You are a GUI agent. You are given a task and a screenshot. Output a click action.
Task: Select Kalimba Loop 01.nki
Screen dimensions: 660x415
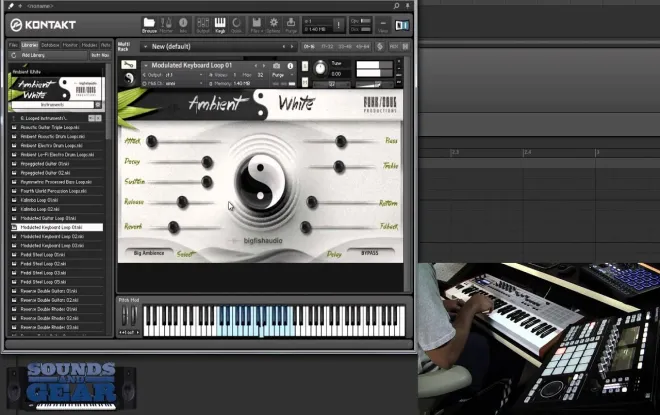tap(39, 200)
